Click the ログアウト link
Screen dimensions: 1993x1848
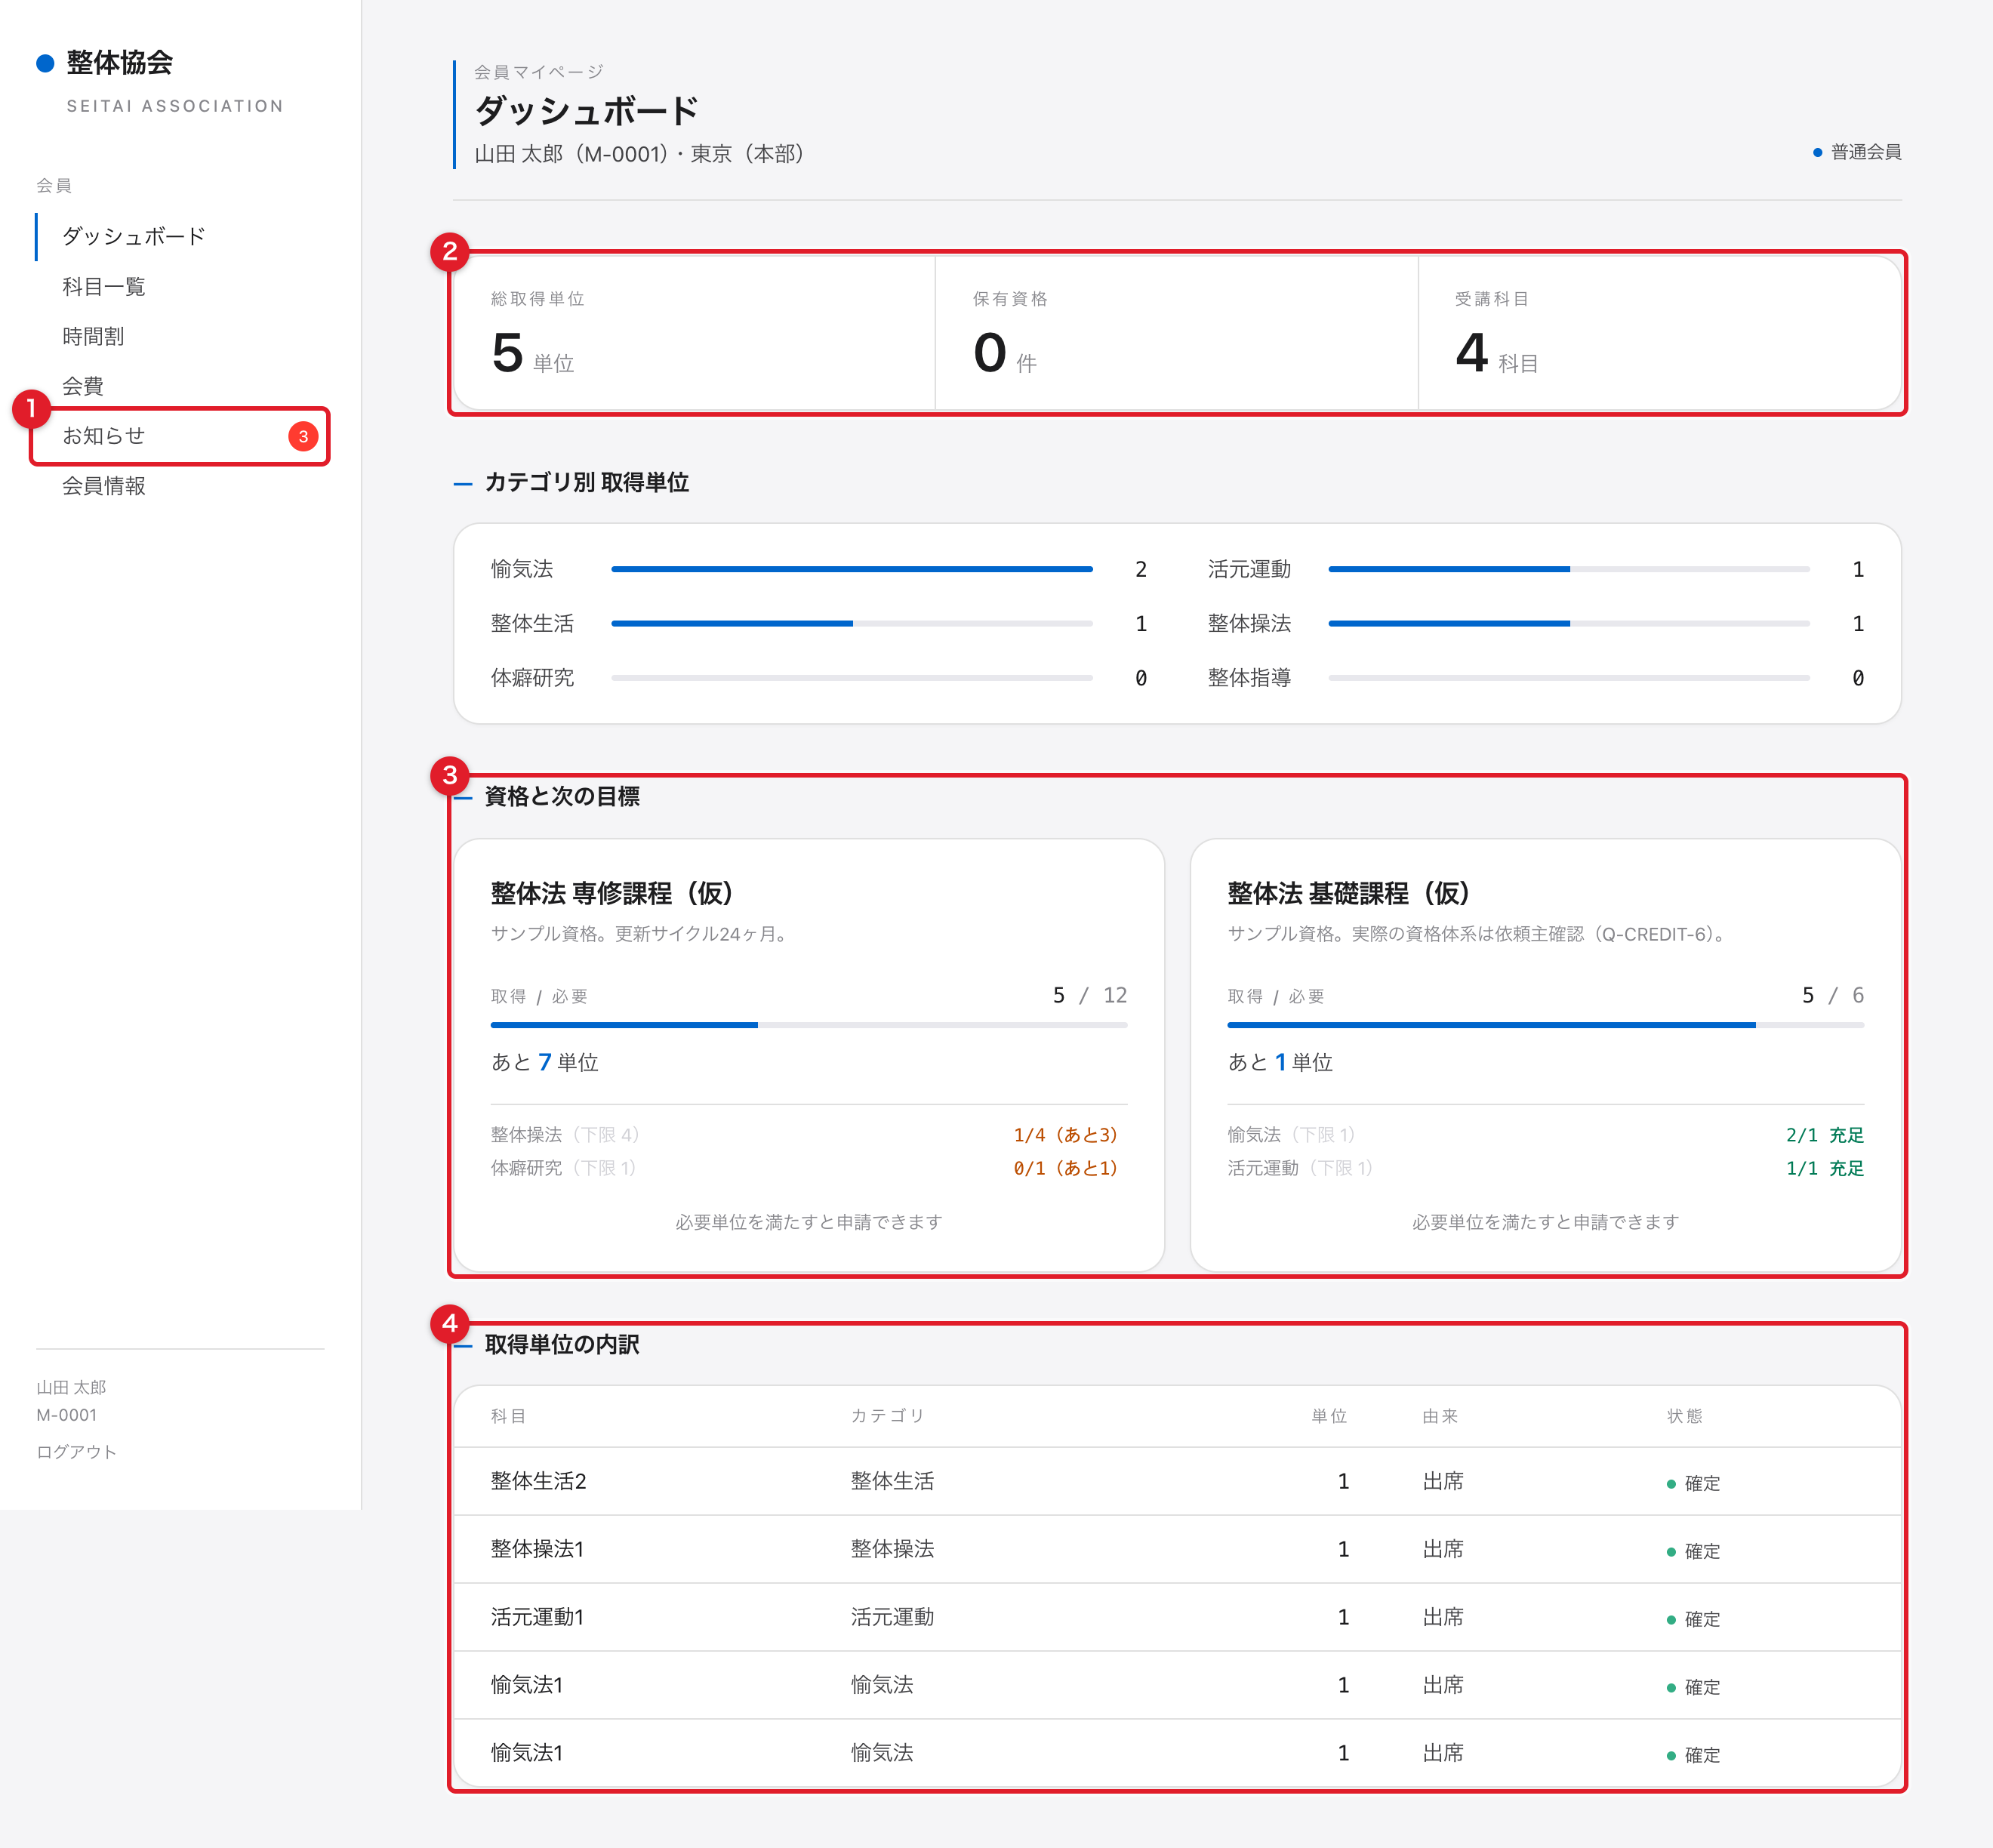[76, 1451]
